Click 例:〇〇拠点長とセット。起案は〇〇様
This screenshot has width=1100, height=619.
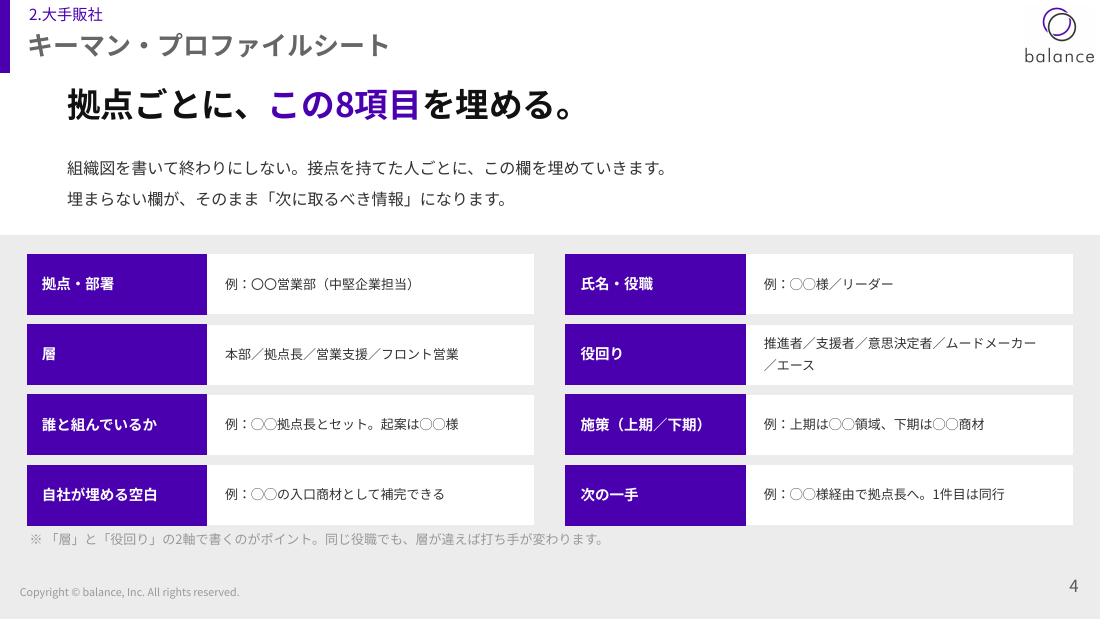click(342, 425)
